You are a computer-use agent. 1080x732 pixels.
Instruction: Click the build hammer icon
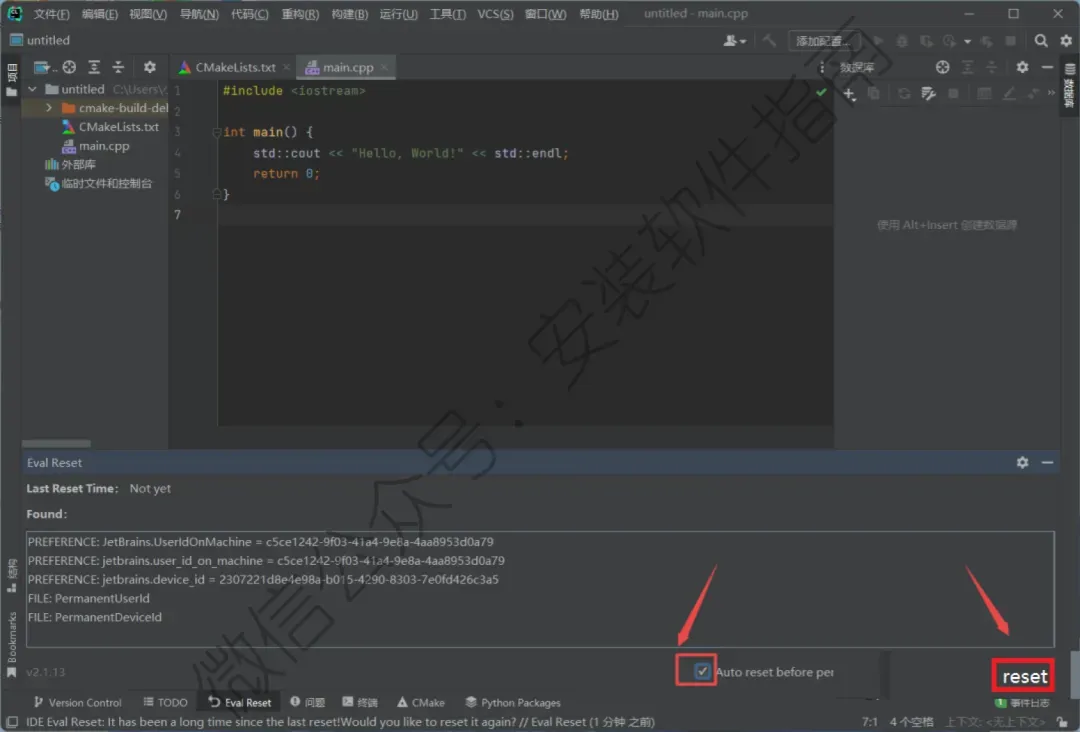tap(769, 41)
